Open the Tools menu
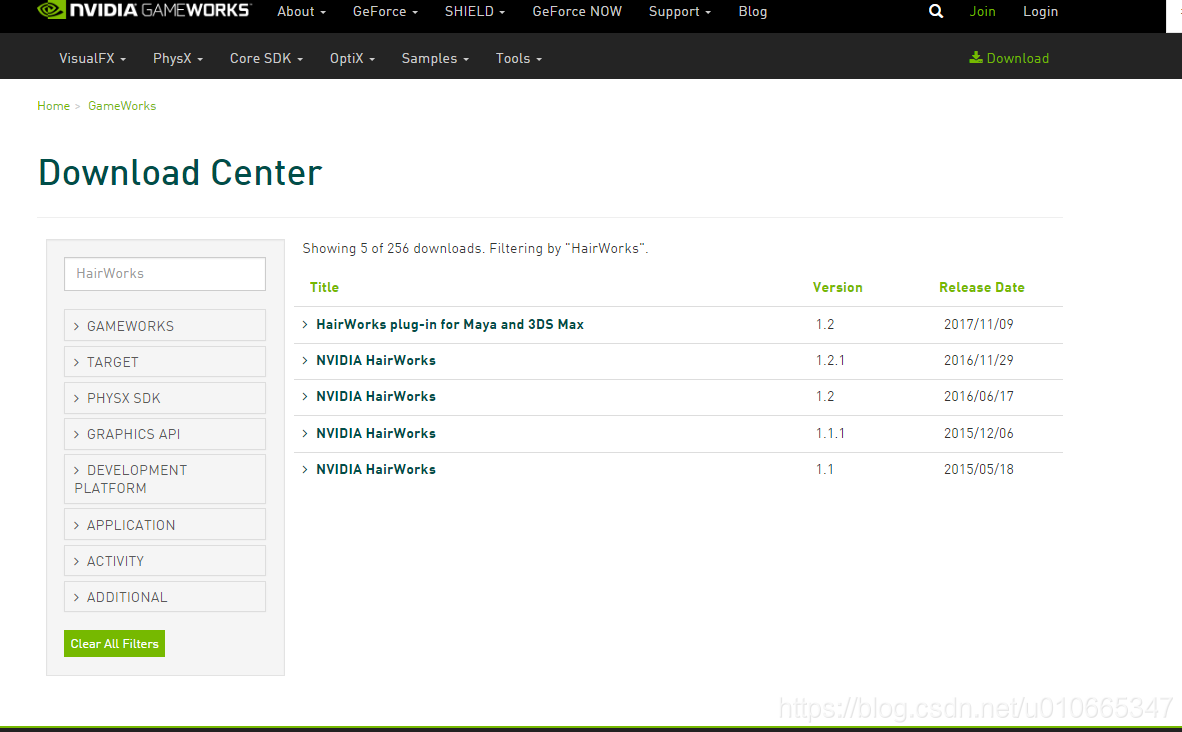 (x=519, y=58)
